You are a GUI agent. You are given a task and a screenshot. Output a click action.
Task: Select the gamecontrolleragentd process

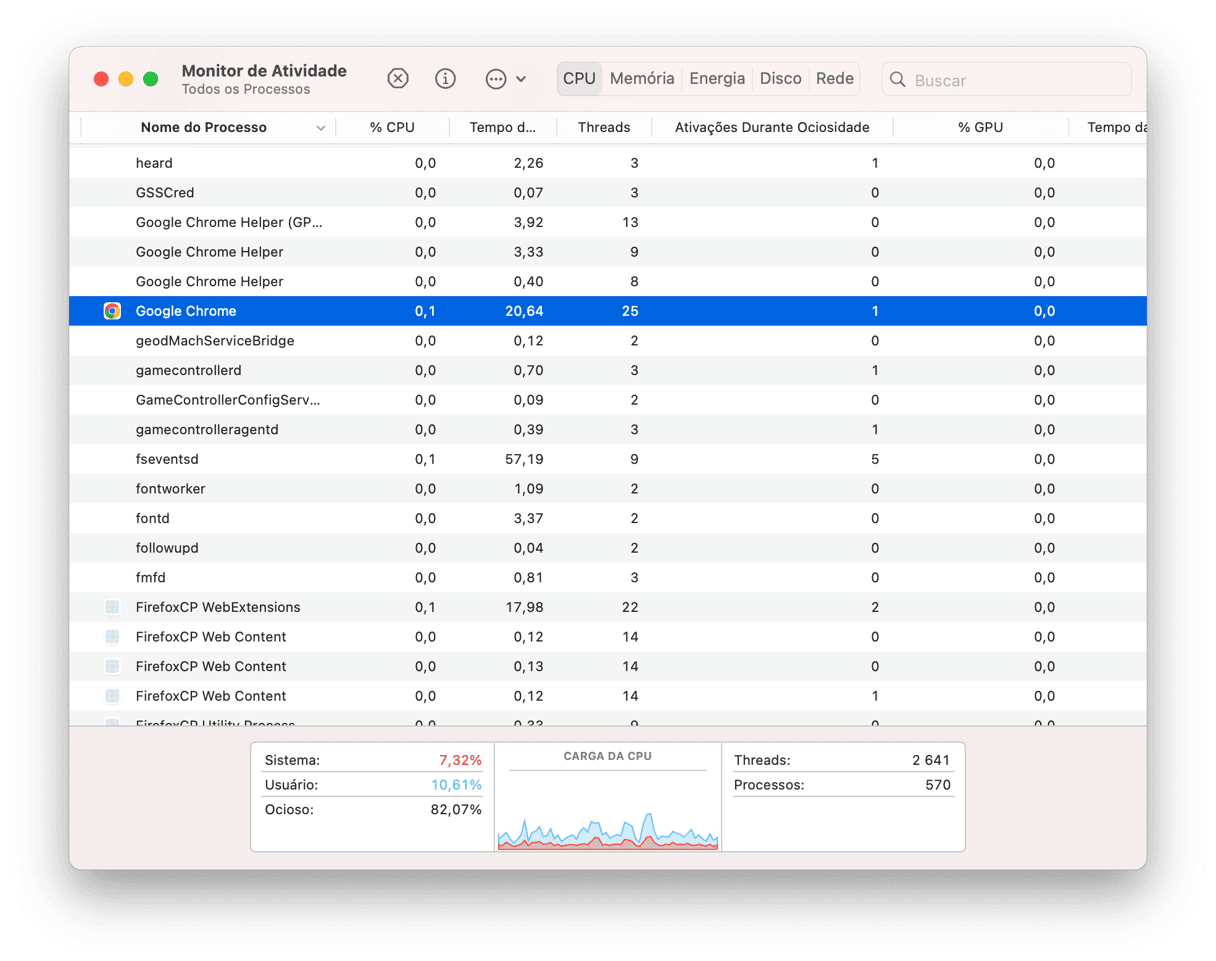[x=608, y=430]
